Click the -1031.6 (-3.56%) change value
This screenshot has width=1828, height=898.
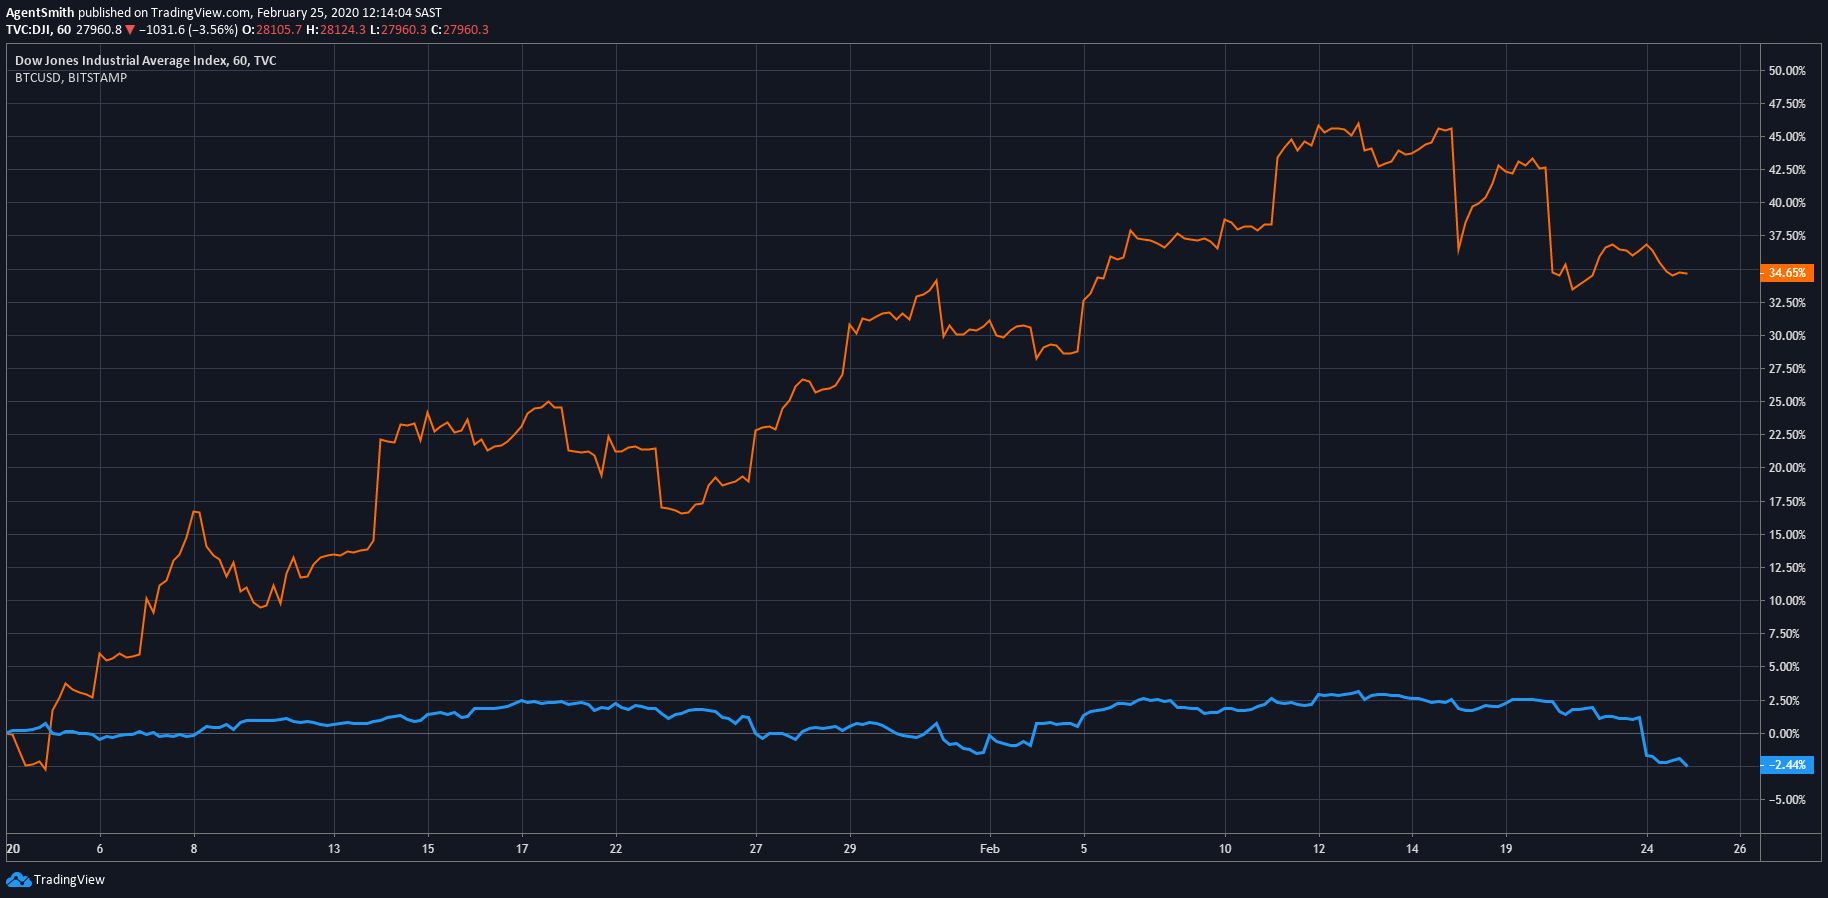pos(188,30)
